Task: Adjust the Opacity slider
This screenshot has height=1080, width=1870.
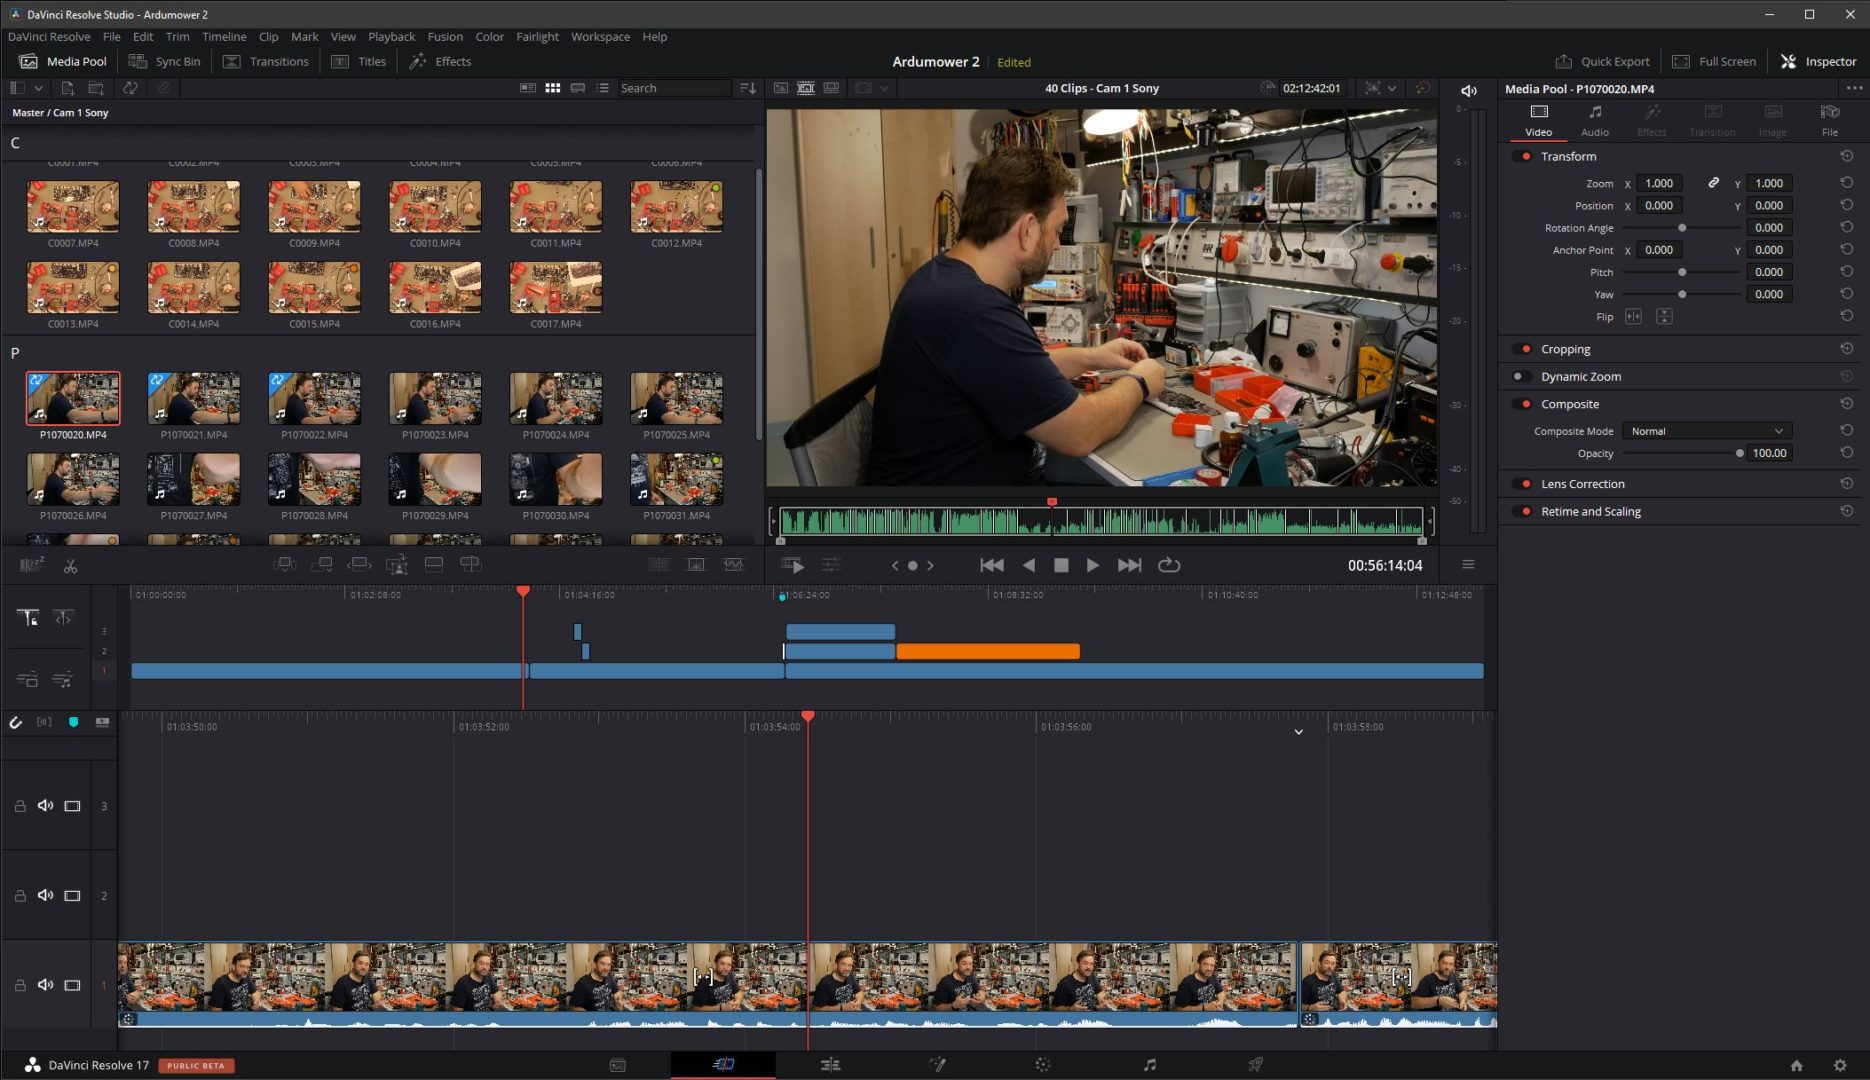Action: pos(1739,453)
